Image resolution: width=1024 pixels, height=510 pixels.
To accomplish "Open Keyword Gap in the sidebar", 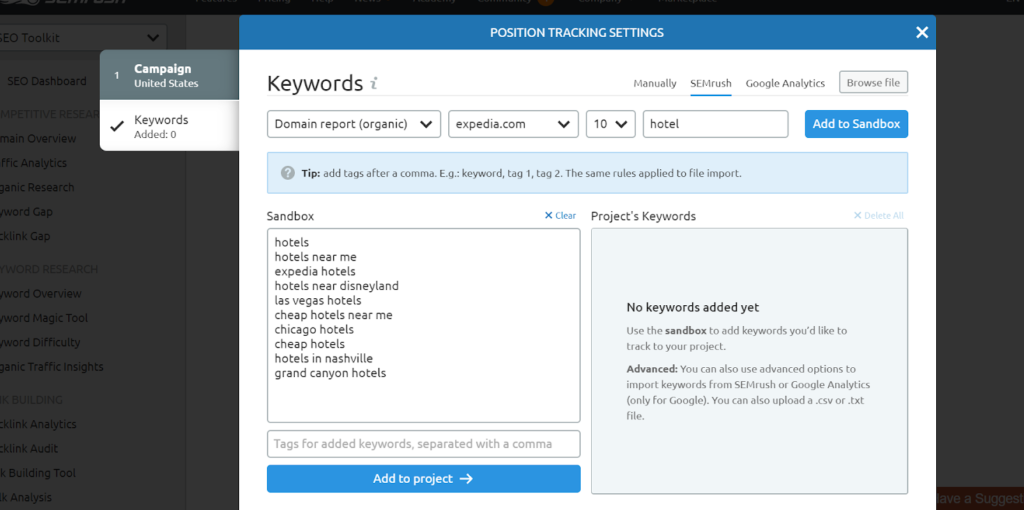I will point(26,212).
